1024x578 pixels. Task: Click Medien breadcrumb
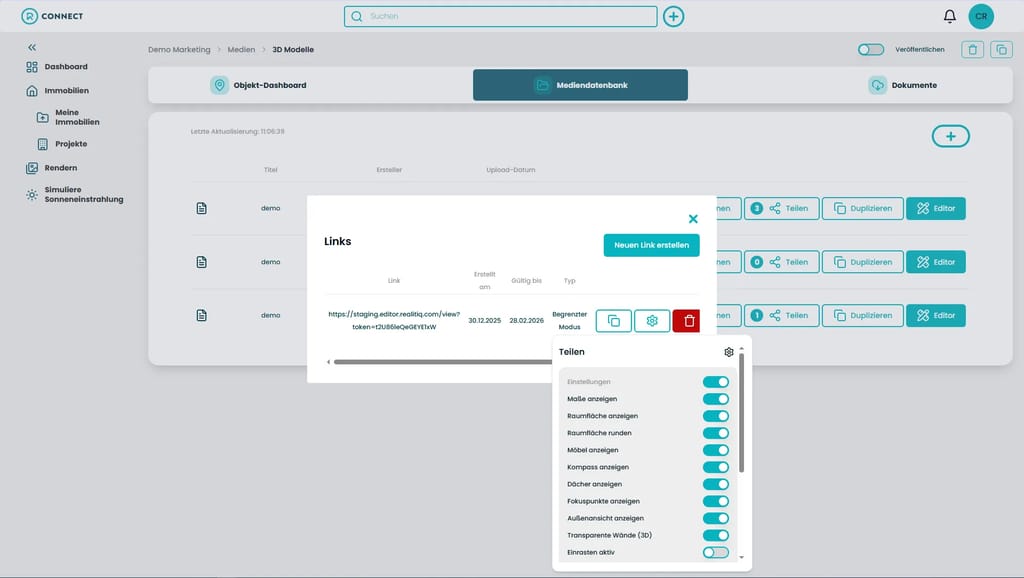coord(241,50)
